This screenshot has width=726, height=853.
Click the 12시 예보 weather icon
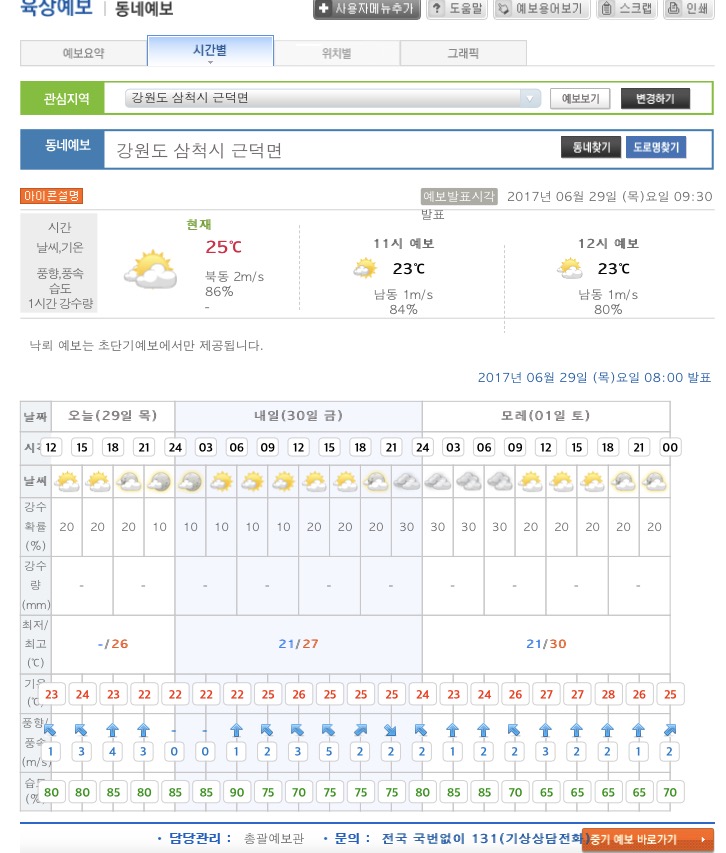[x=570, y=268]
